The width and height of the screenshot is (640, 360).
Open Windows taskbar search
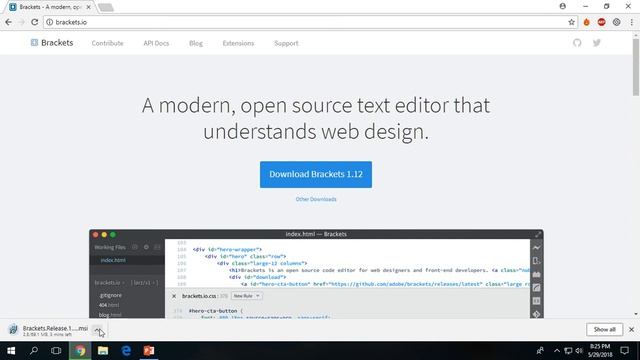pos(34,351)
